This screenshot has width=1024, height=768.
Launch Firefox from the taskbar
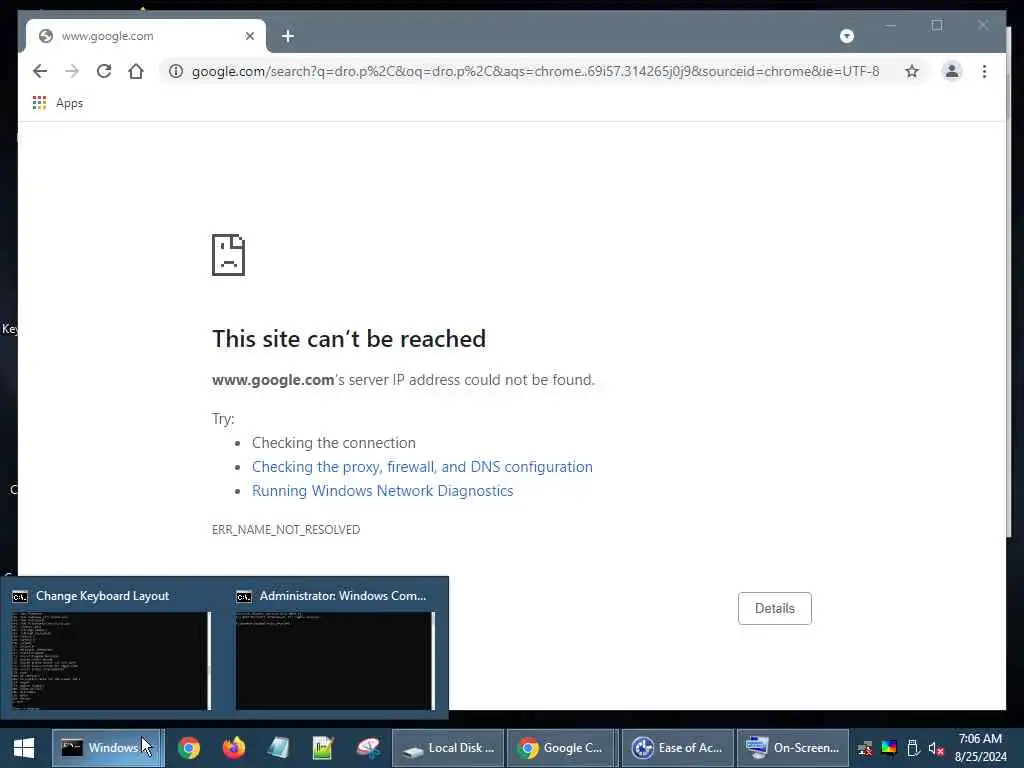pyautogui.click(x=233, y=748)
